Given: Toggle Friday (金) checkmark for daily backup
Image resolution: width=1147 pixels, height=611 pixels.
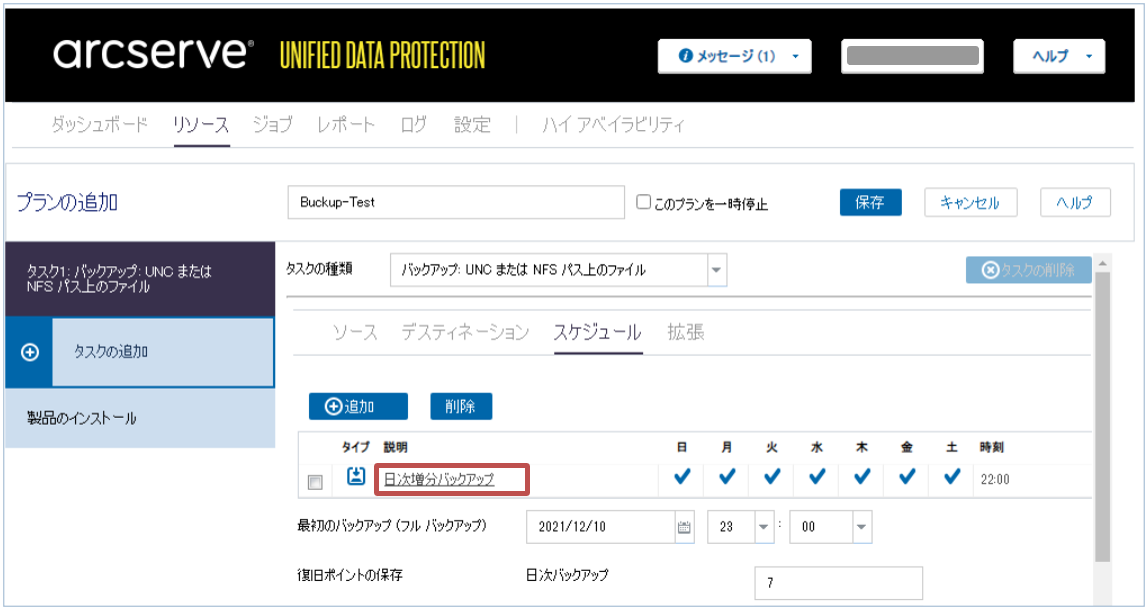Looking at the screenshot, I should [x=907, y=477].
